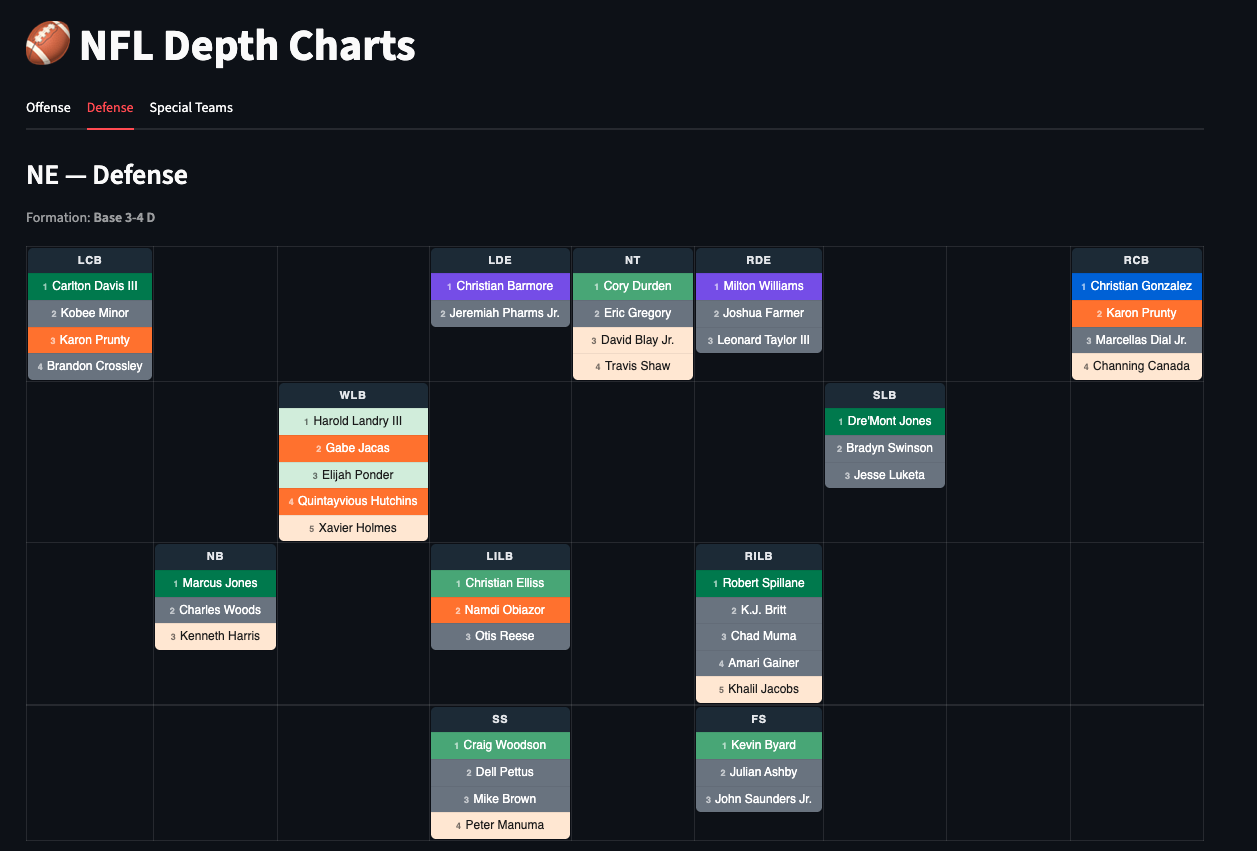Click the NFL Depth Charts heading
Image resolution: width=1257 pixels, height=851 pixels.
coord(247,45)
